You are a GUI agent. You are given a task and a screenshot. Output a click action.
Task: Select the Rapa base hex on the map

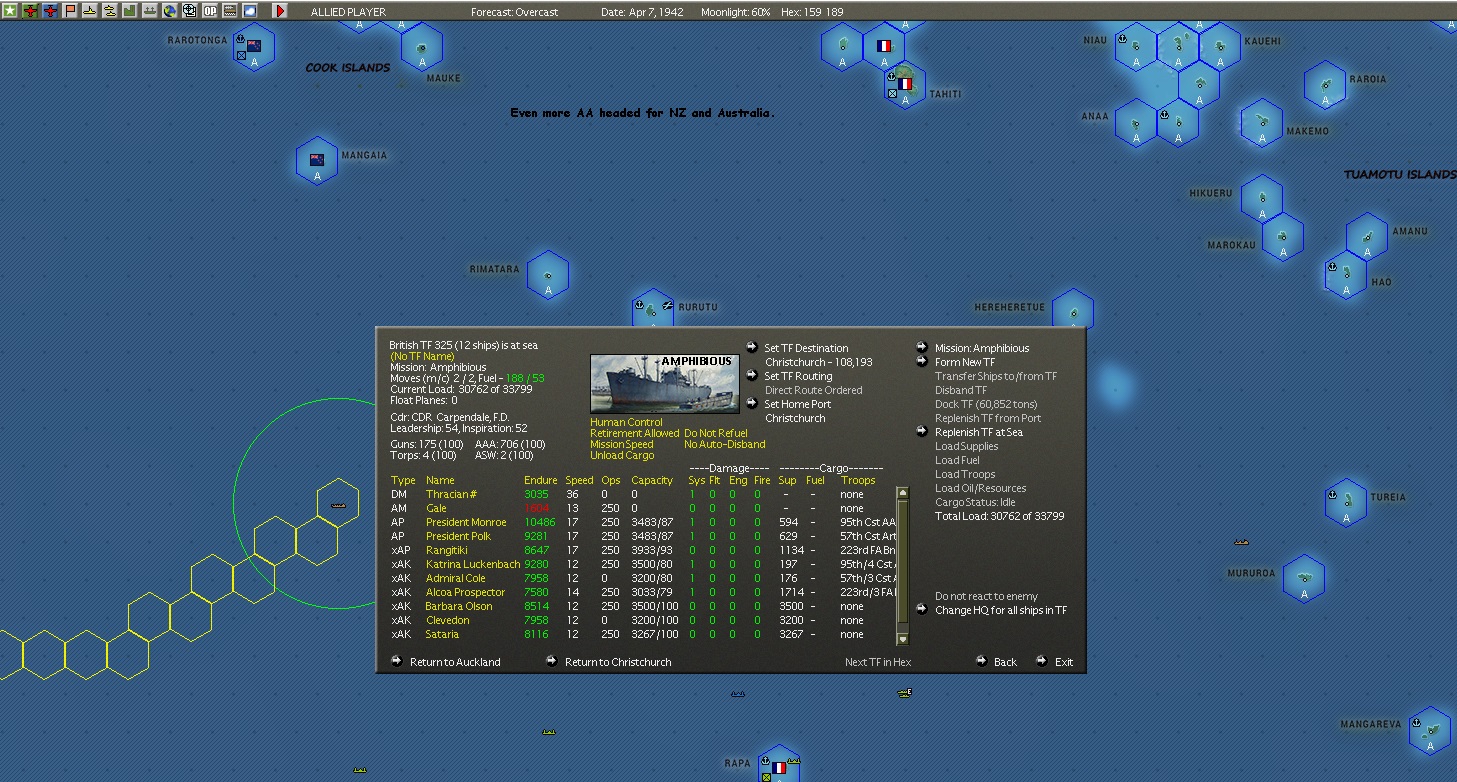(778, 764)
